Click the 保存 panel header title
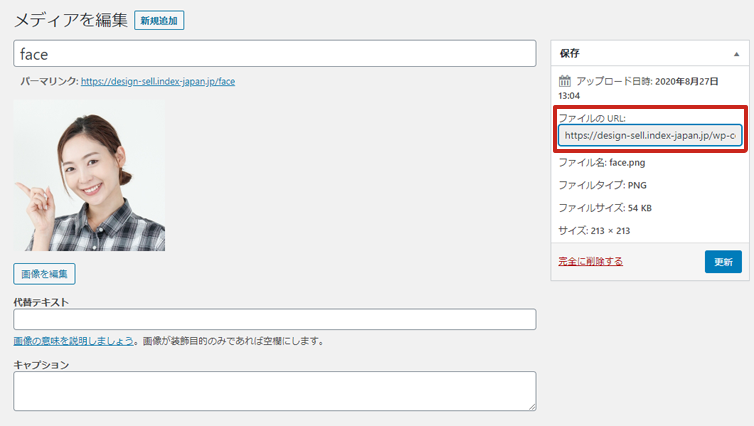Screen dimensions: 754x426 point(569,53)
